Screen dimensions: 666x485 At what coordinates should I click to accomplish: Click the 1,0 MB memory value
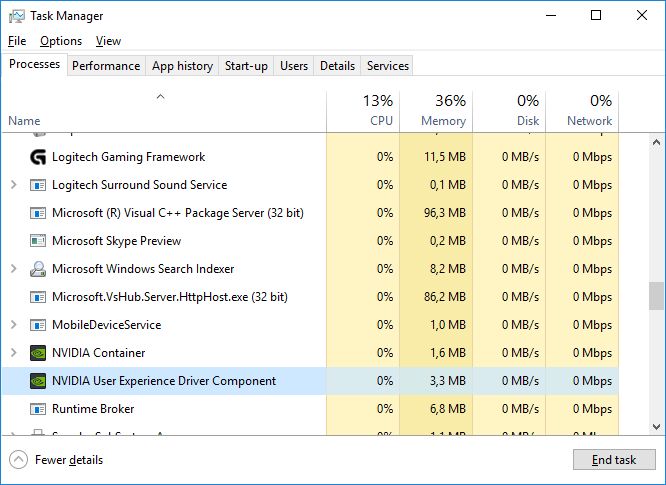pyautogui.click(x=448, y=325)
